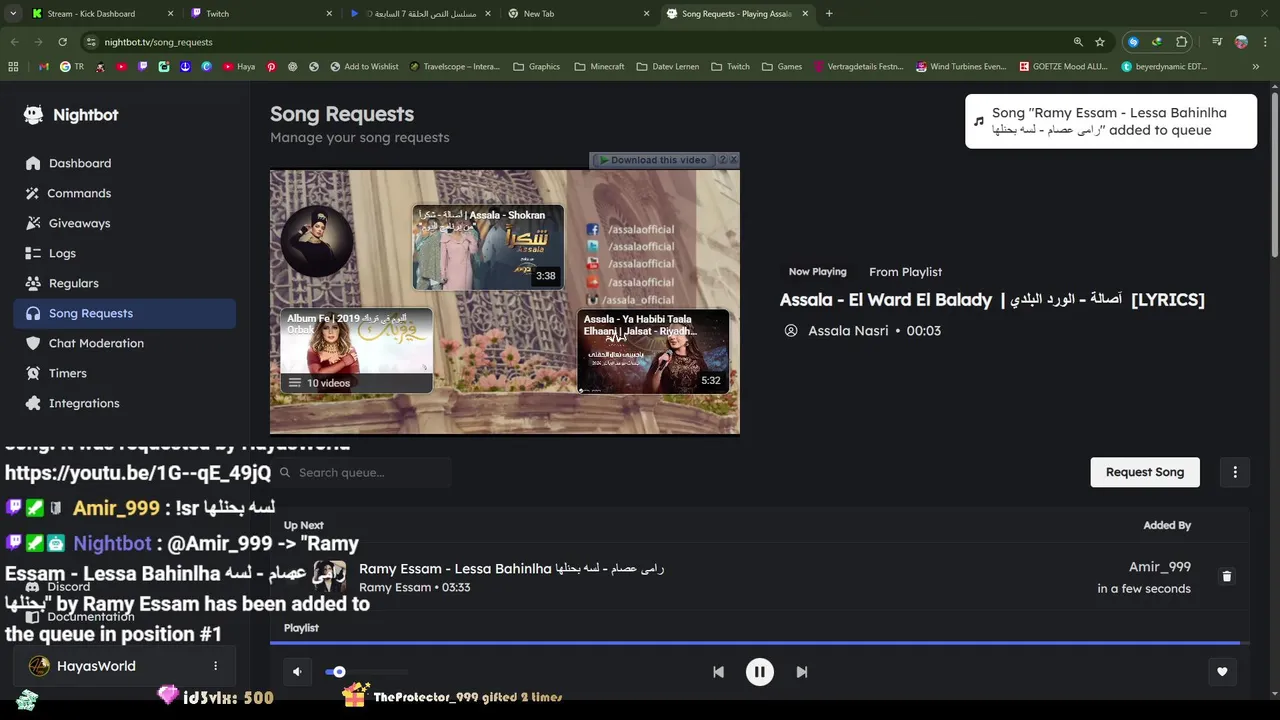Skip to previous track

718,672
